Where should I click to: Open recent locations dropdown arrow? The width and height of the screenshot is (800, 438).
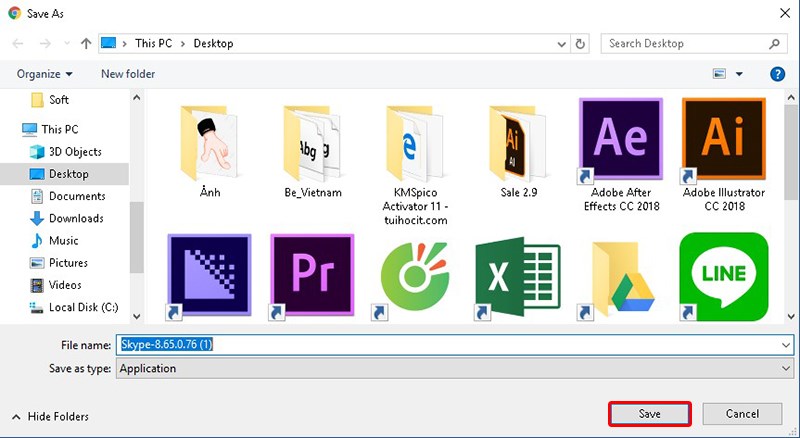pyautogui.click(x=67, y=44)
